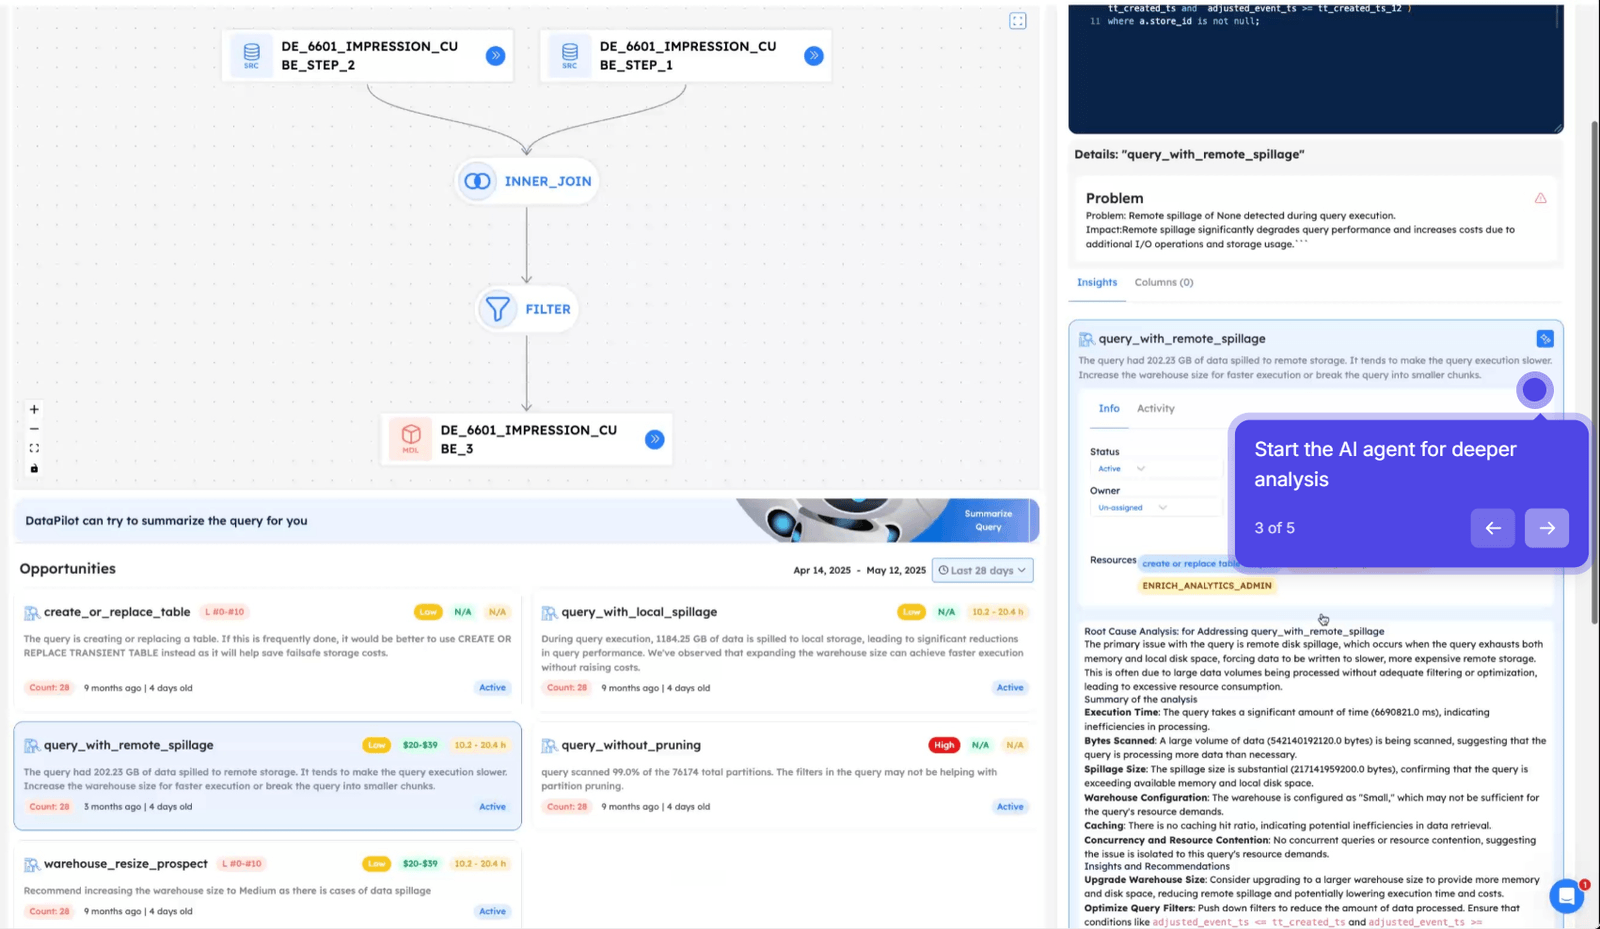Click inside the SQL code editor
Screen dimensions: 1600x929
click(1315, 68)
